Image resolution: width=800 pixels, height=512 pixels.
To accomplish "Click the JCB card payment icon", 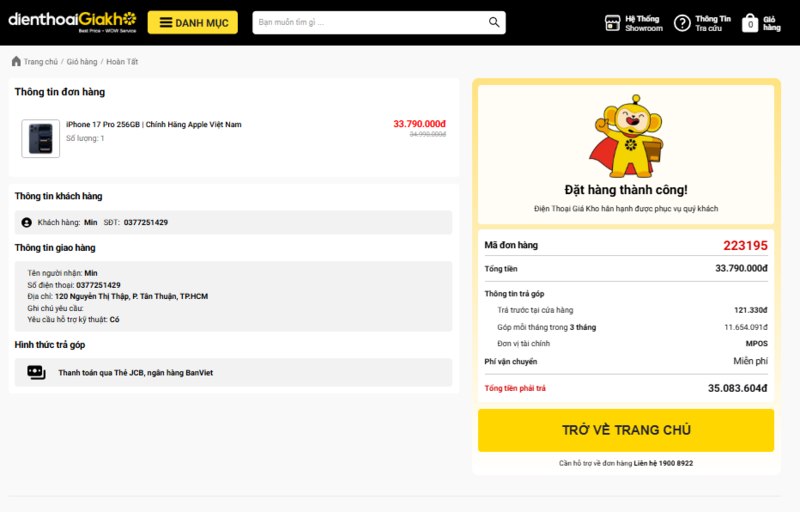I will [36, 372].
